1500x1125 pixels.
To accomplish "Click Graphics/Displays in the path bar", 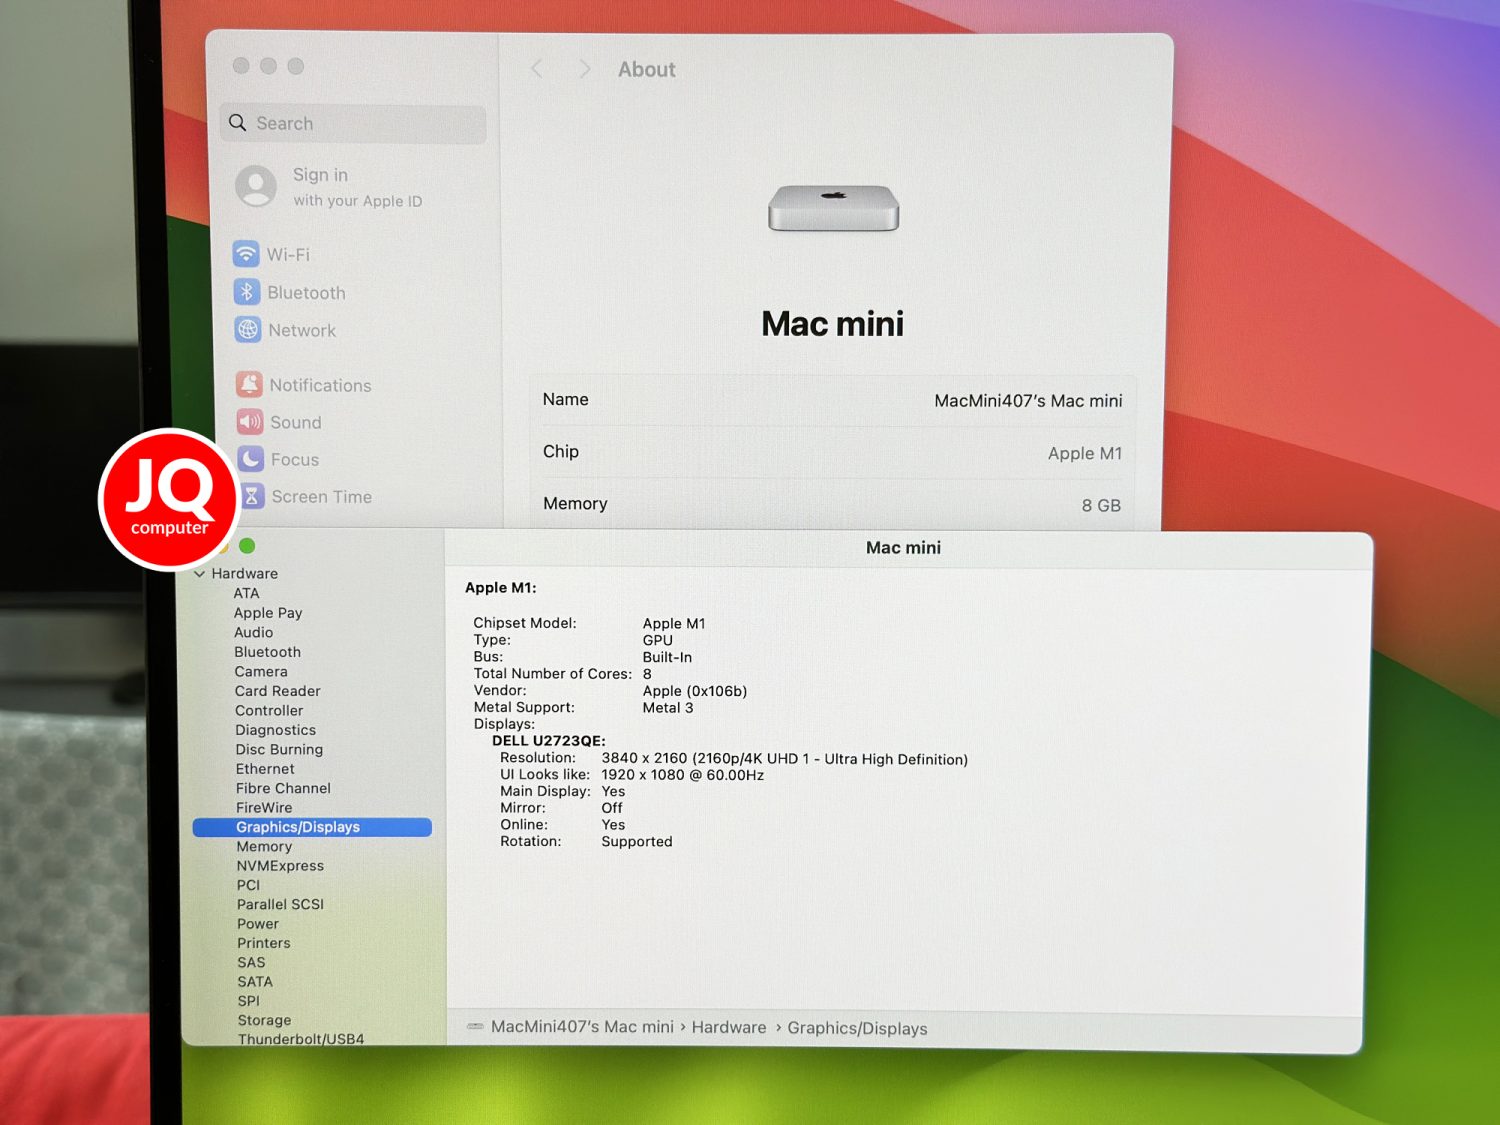I will point(857,1028).
